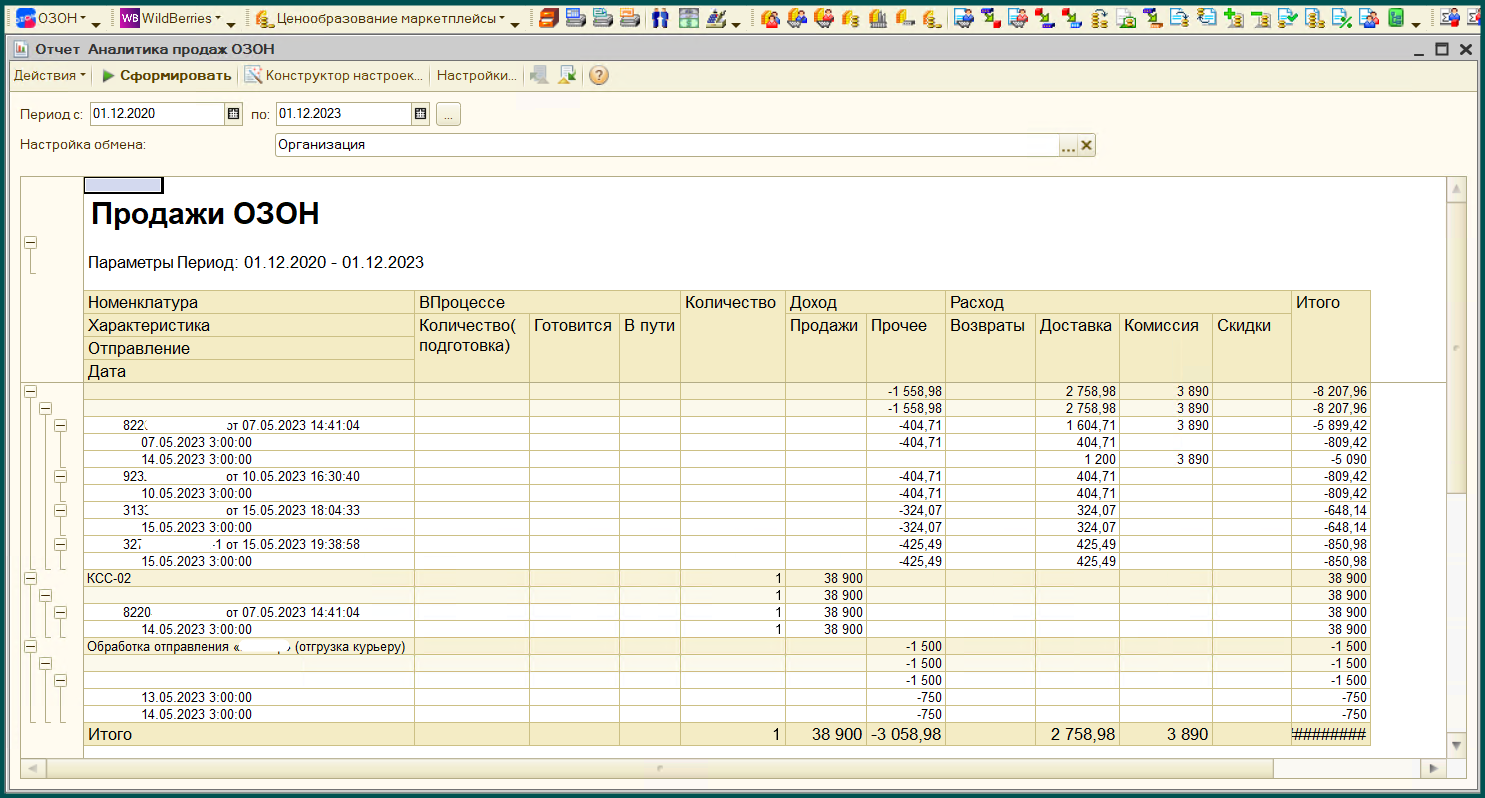1485x798 pixels.
Task: Click the gray cabinet toolbar icon
Action: [x=688, y=18]
